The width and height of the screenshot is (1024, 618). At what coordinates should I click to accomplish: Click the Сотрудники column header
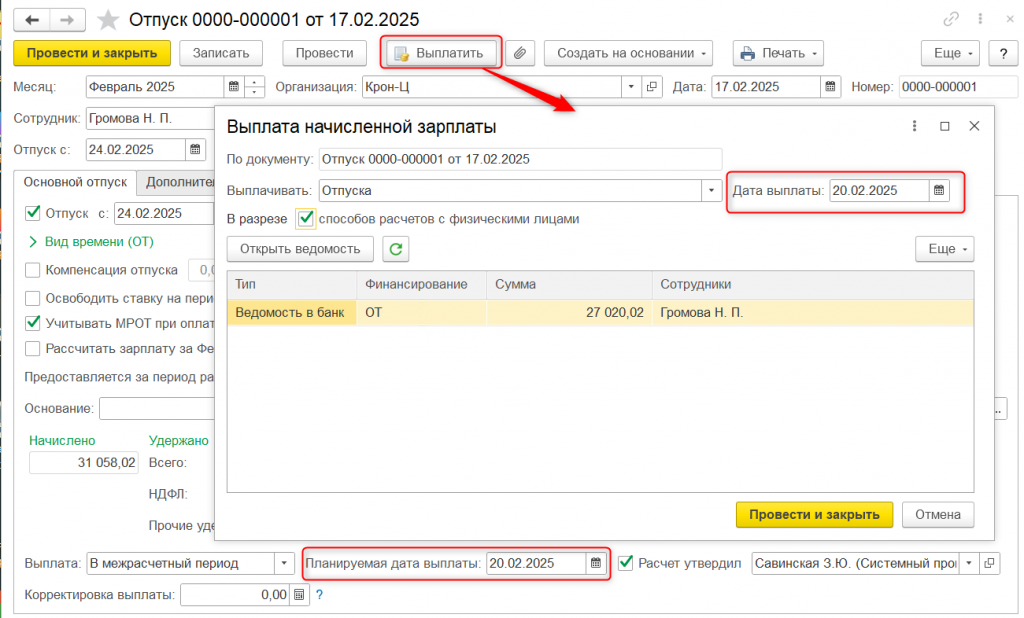pyautogui.click(x=812, y=285)
